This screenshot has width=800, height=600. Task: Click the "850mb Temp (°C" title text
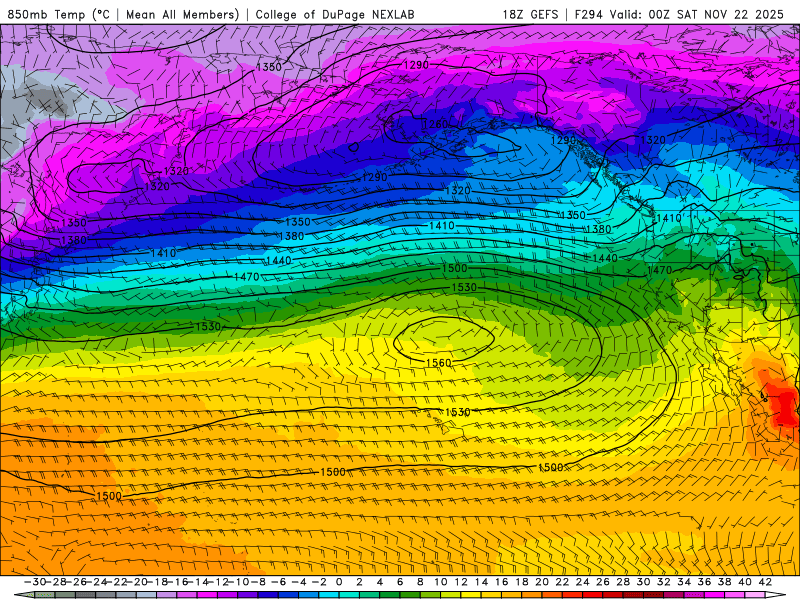(x=58, y=15)
